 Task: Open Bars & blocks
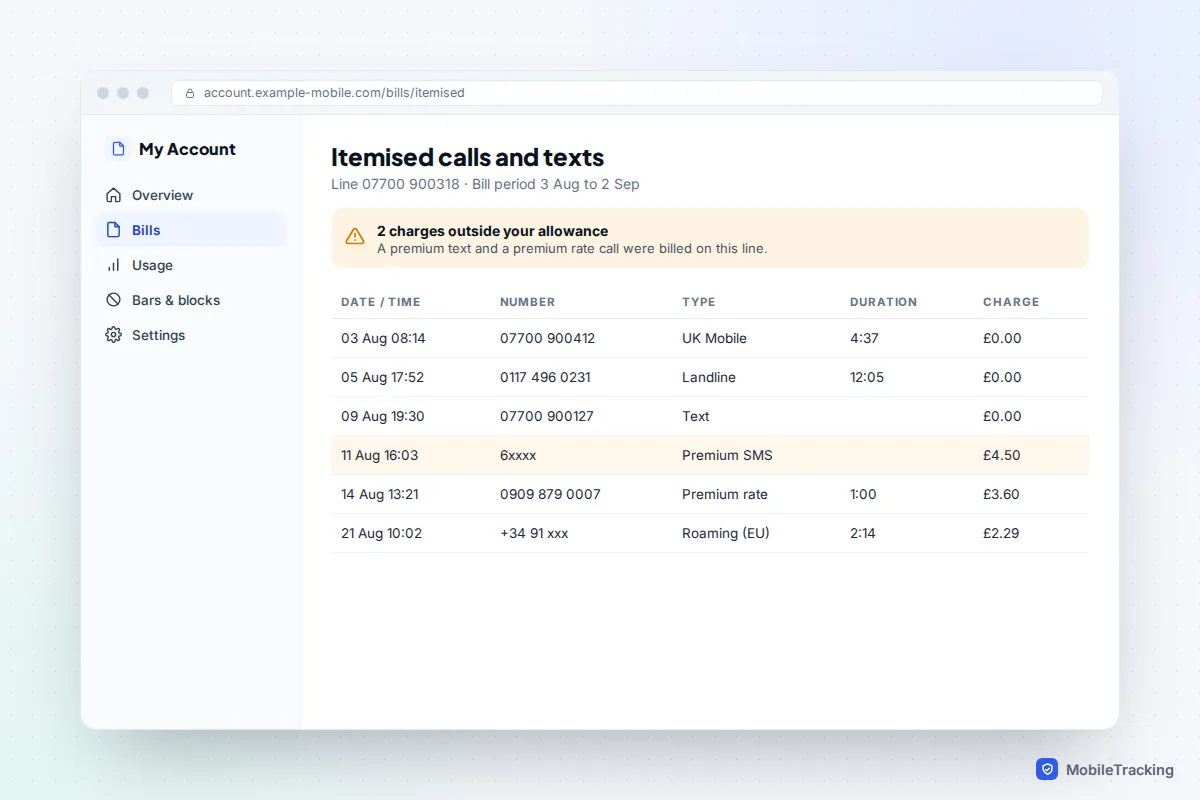[190, 300]
